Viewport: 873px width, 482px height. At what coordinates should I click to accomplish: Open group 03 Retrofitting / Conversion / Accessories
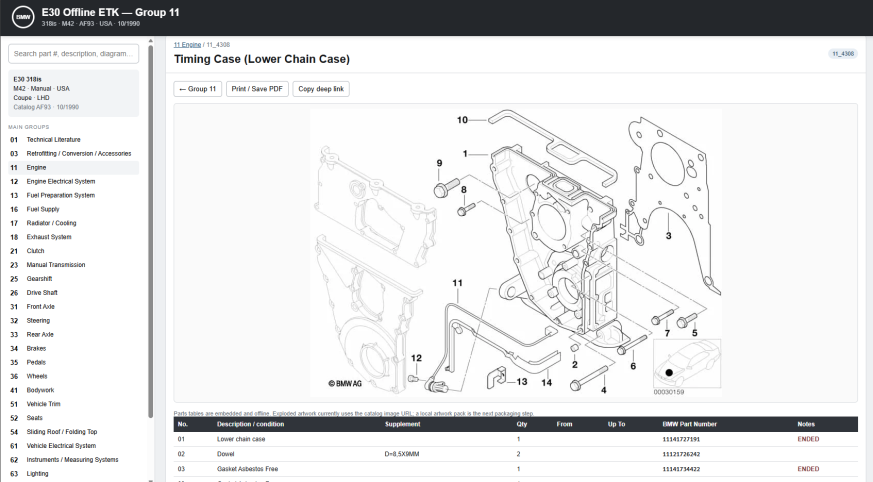pos(73,154)
